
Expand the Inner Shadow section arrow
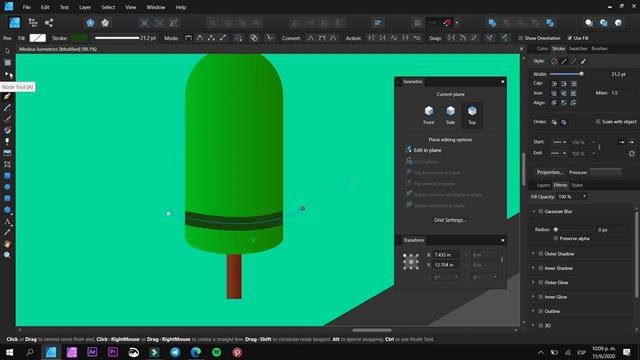click(x=533, y=268)
